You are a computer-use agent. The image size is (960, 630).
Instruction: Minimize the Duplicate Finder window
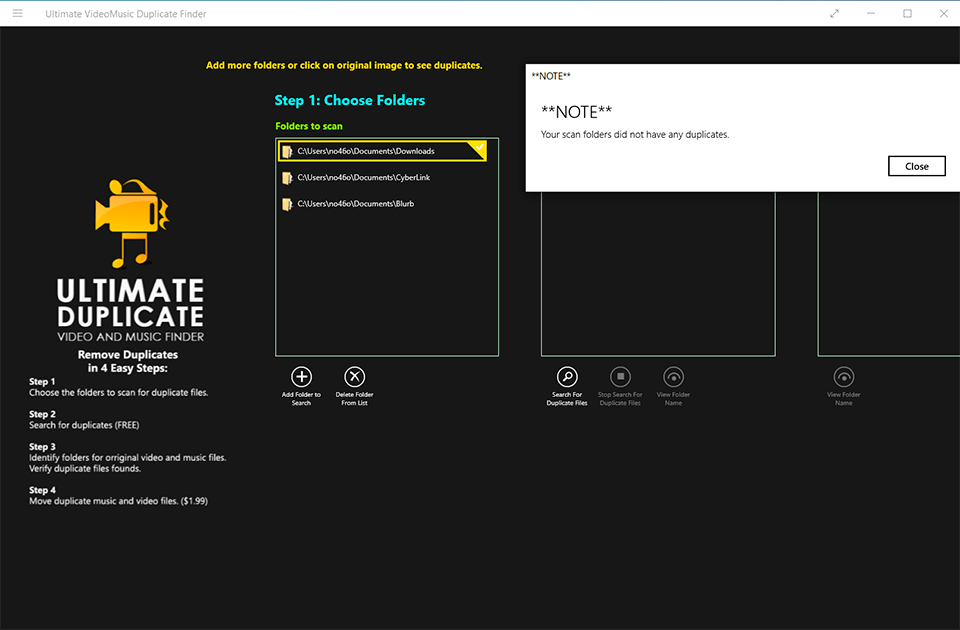pos(871,13)
